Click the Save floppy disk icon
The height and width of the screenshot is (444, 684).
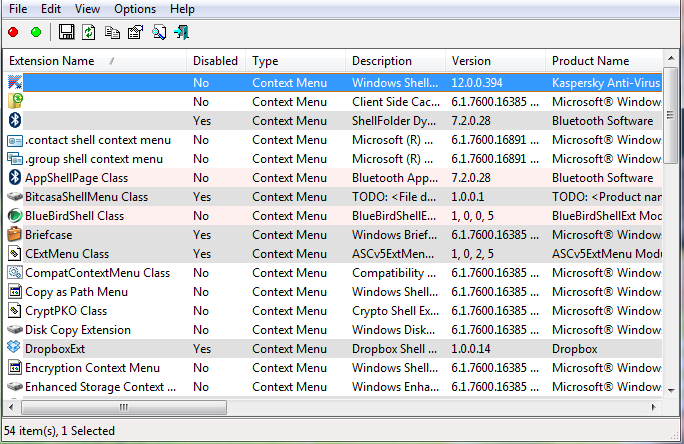point(66,32)
